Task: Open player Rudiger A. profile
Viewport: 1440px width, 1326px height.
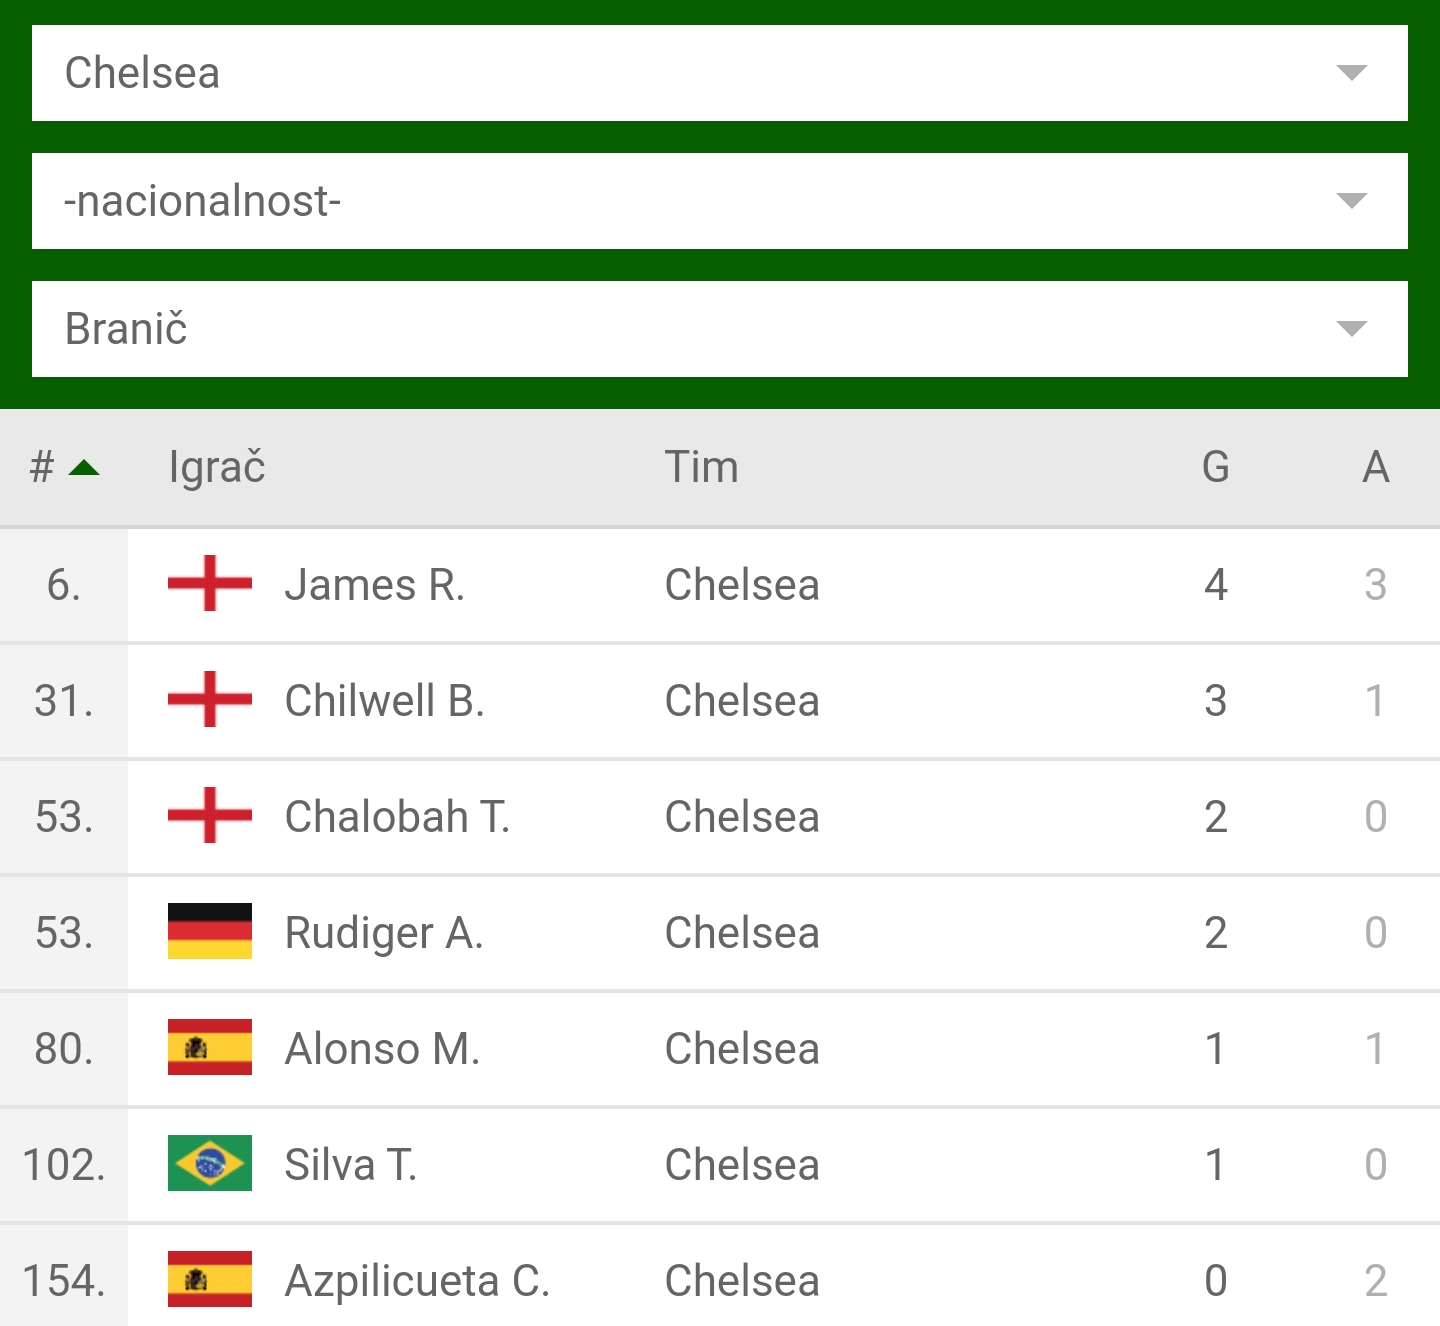Action: point(383,933)
